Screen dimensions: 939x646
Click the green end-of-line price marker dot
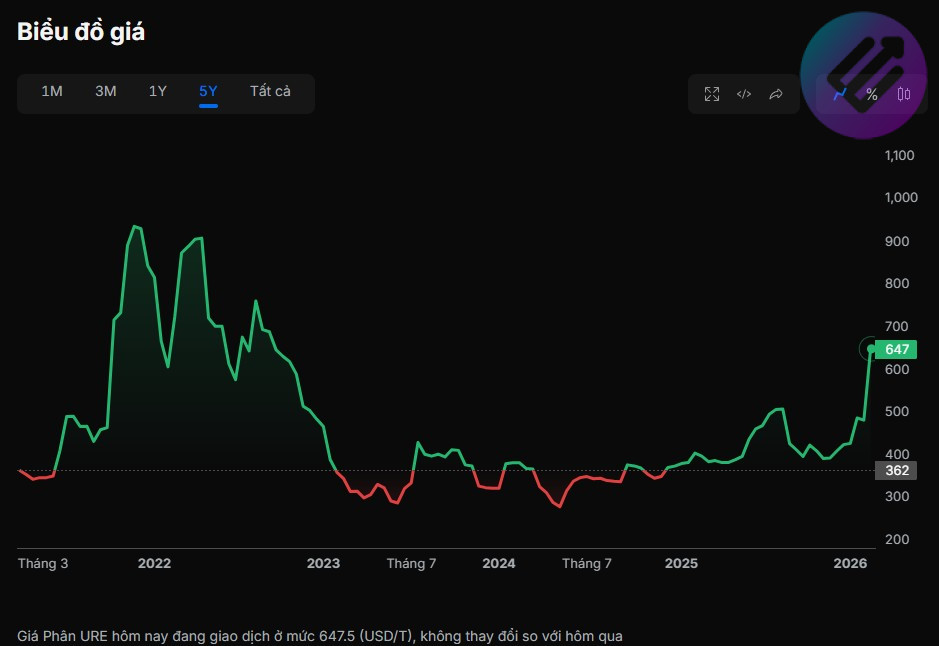click(871, 349)
